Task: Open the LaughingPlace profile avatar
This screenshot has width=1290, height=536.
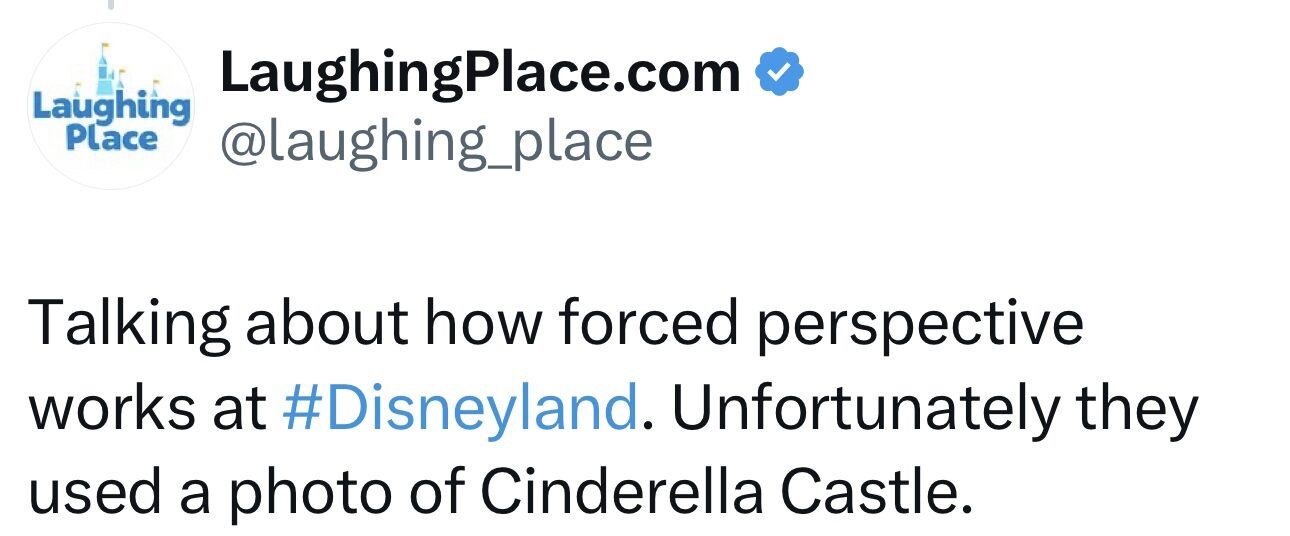Action: [110, 106]
